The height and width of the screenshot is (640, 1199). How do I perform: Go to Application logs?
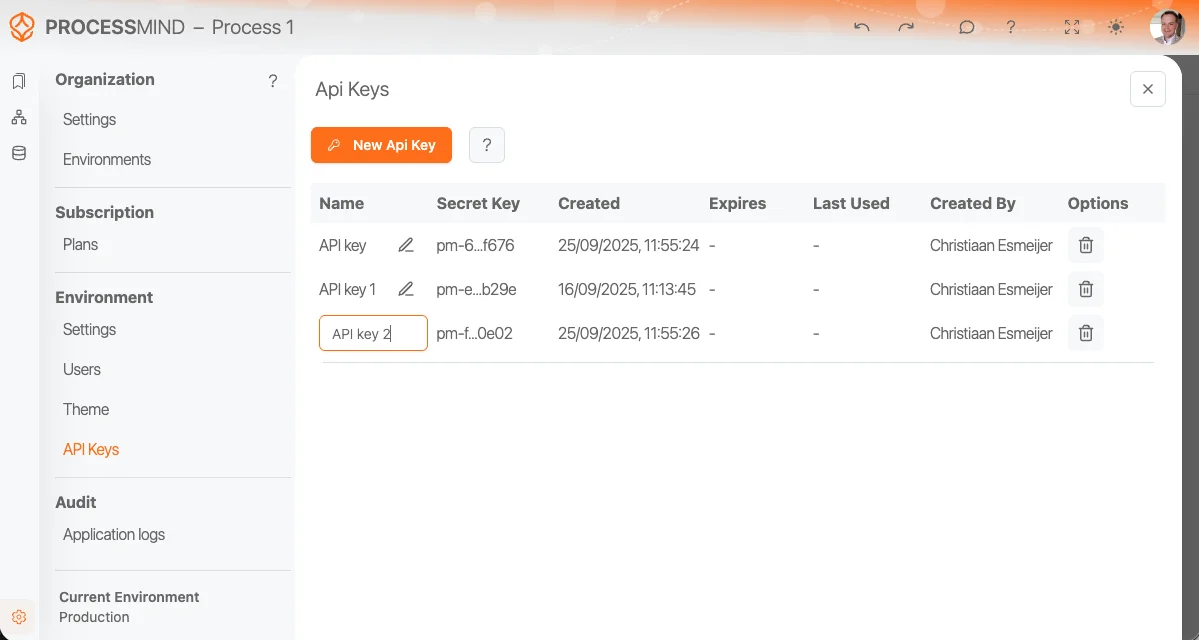(114, 534)
